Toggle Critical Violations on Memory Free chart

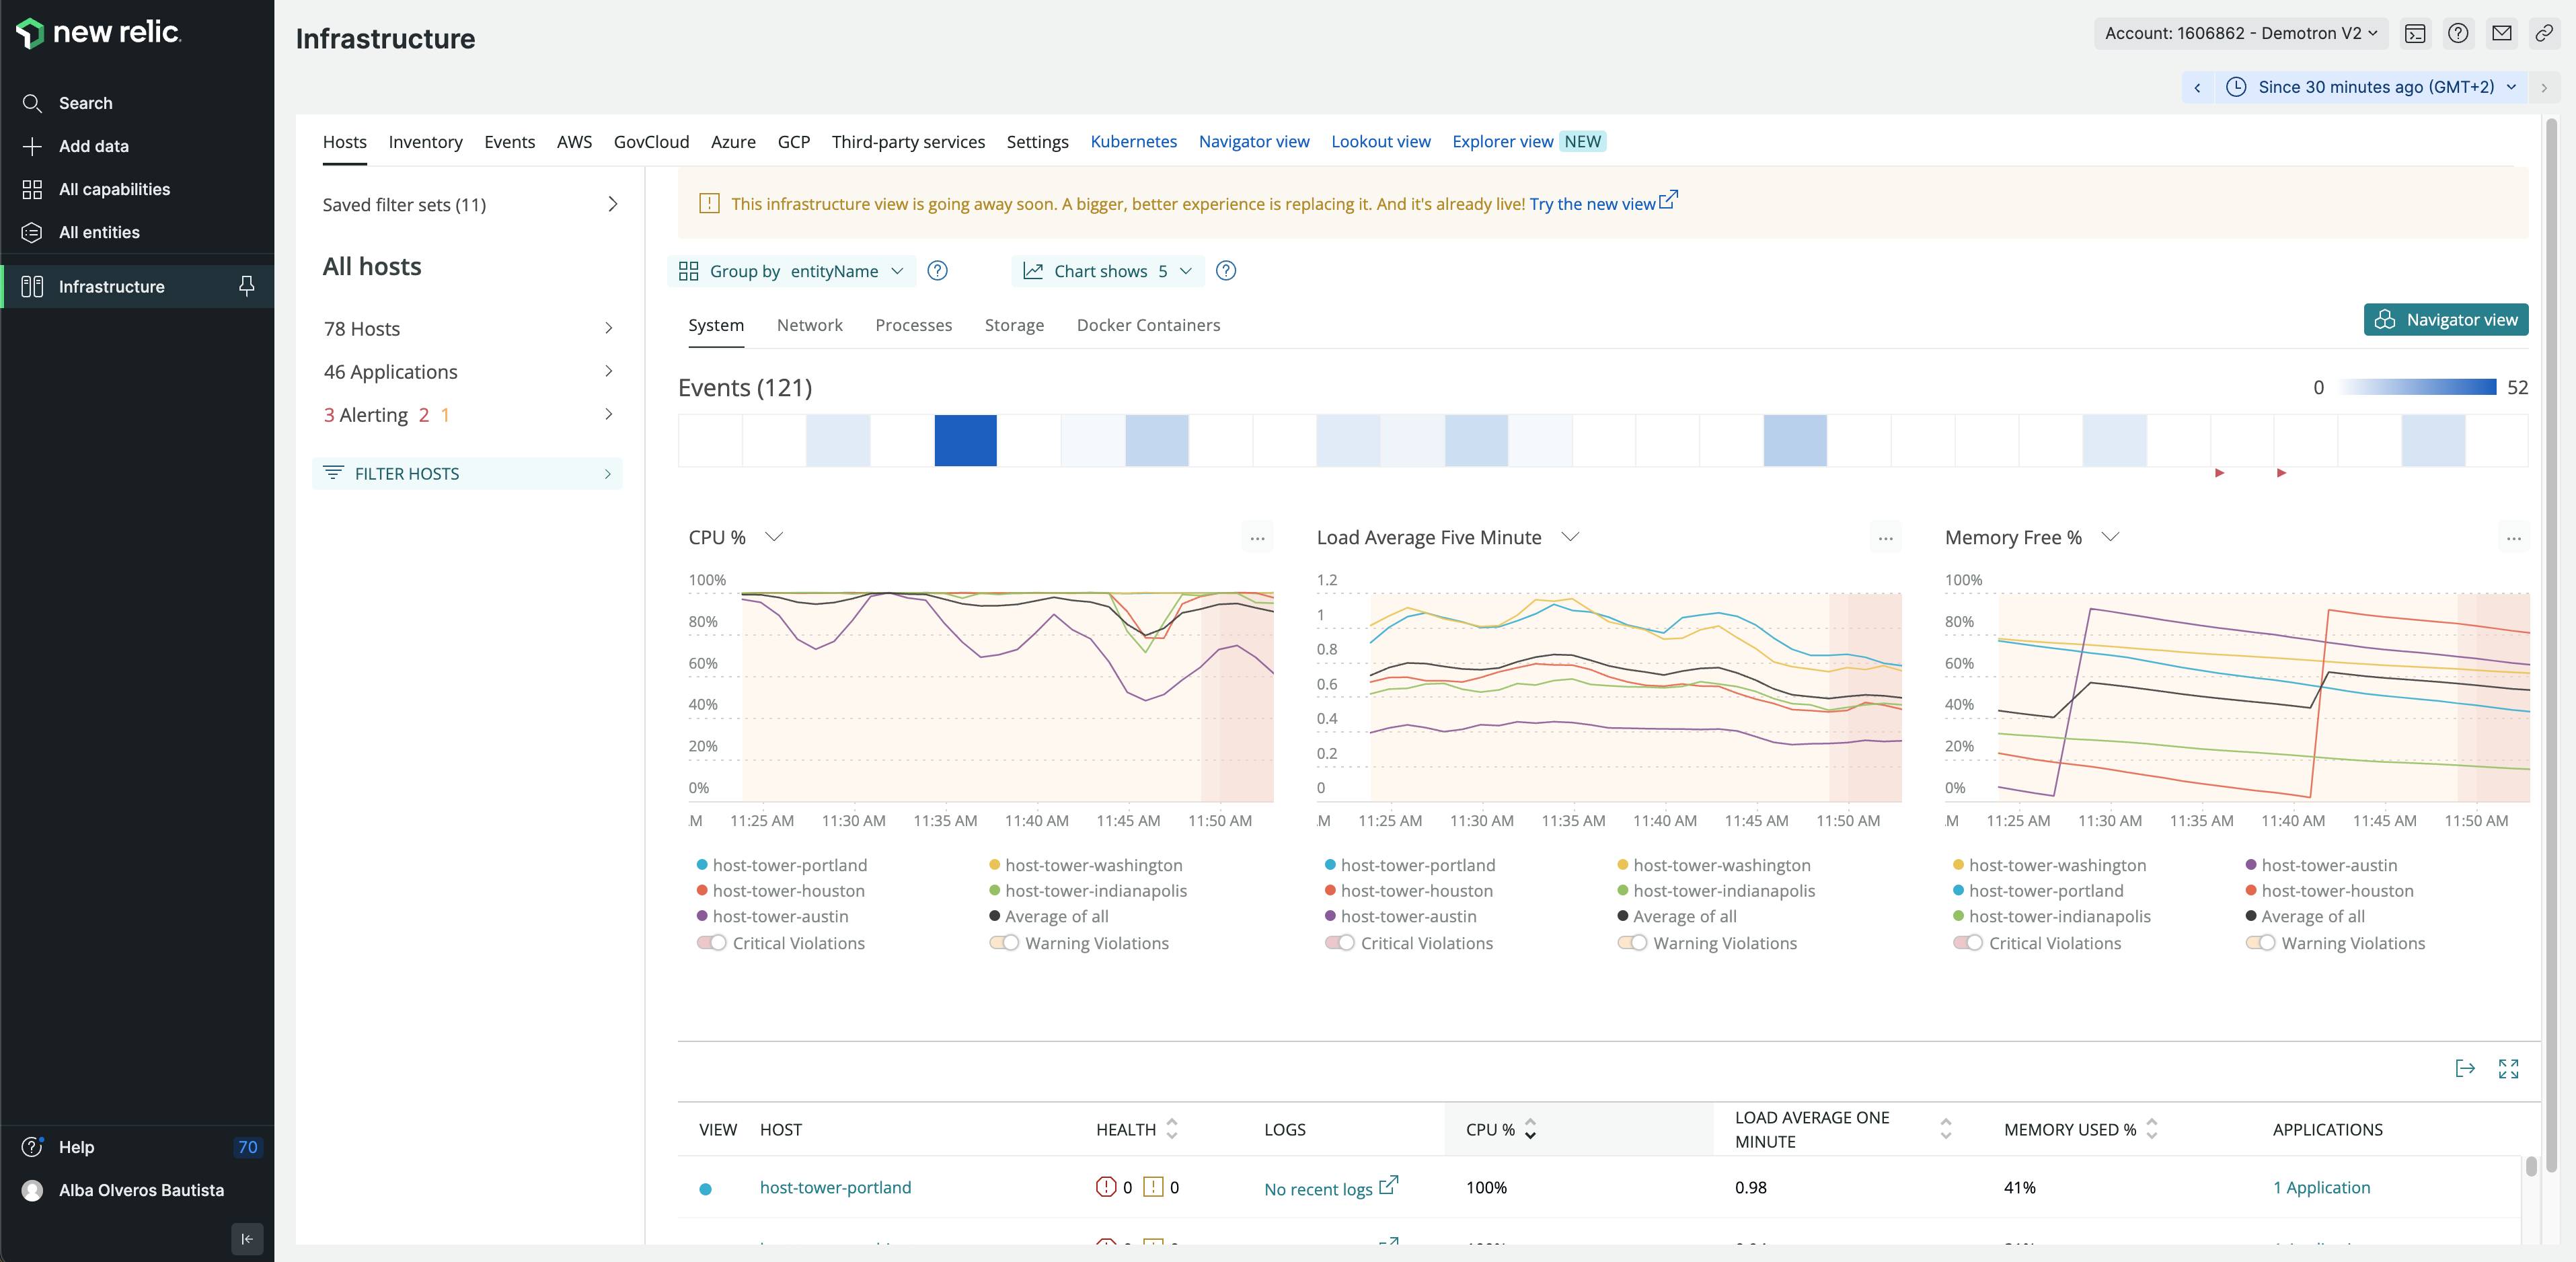pyautogui.click(x=1968, y=943)
